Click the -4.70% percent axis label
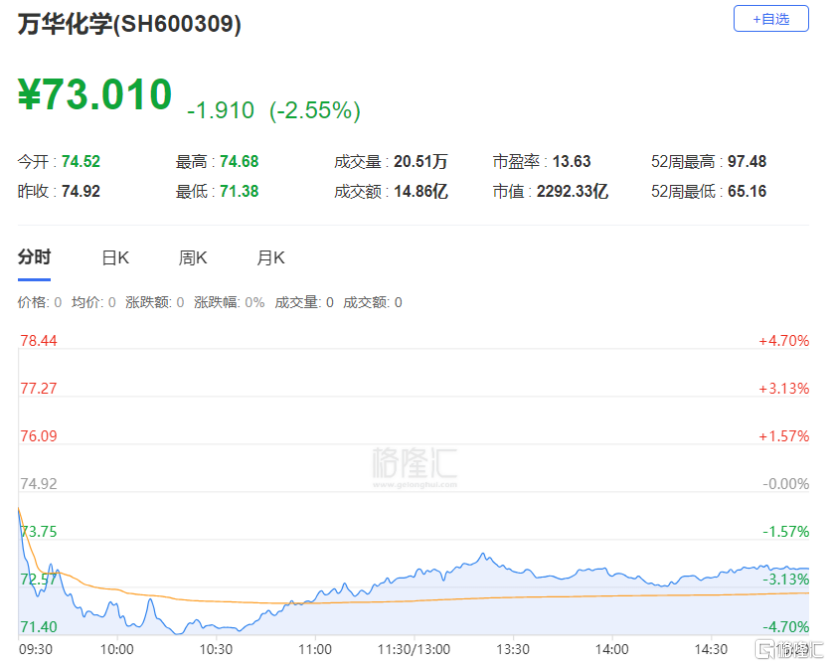This screenshot has height=666, width=830. pos(786,627)
